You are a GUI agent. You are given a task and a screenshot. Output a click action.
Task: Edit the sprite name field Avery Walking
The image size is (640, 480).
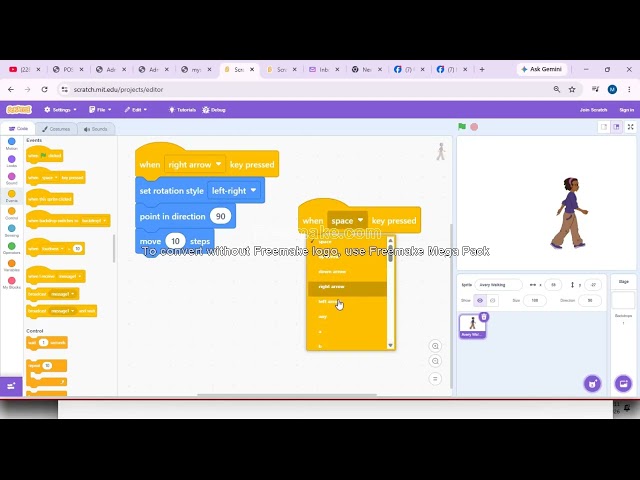coord(498,285)
